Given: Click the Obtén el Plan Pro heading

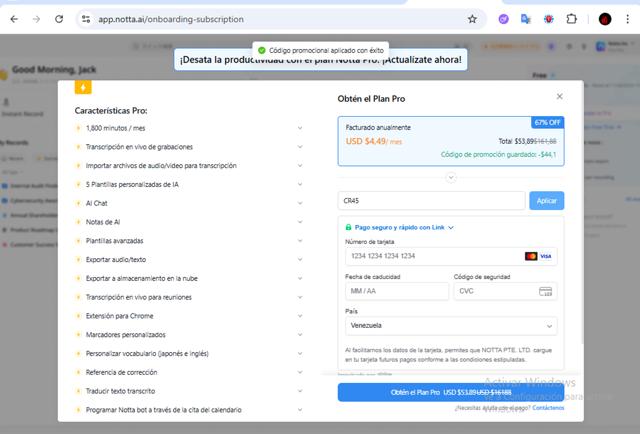Looking at the screenshot, I should coord(371,99).
